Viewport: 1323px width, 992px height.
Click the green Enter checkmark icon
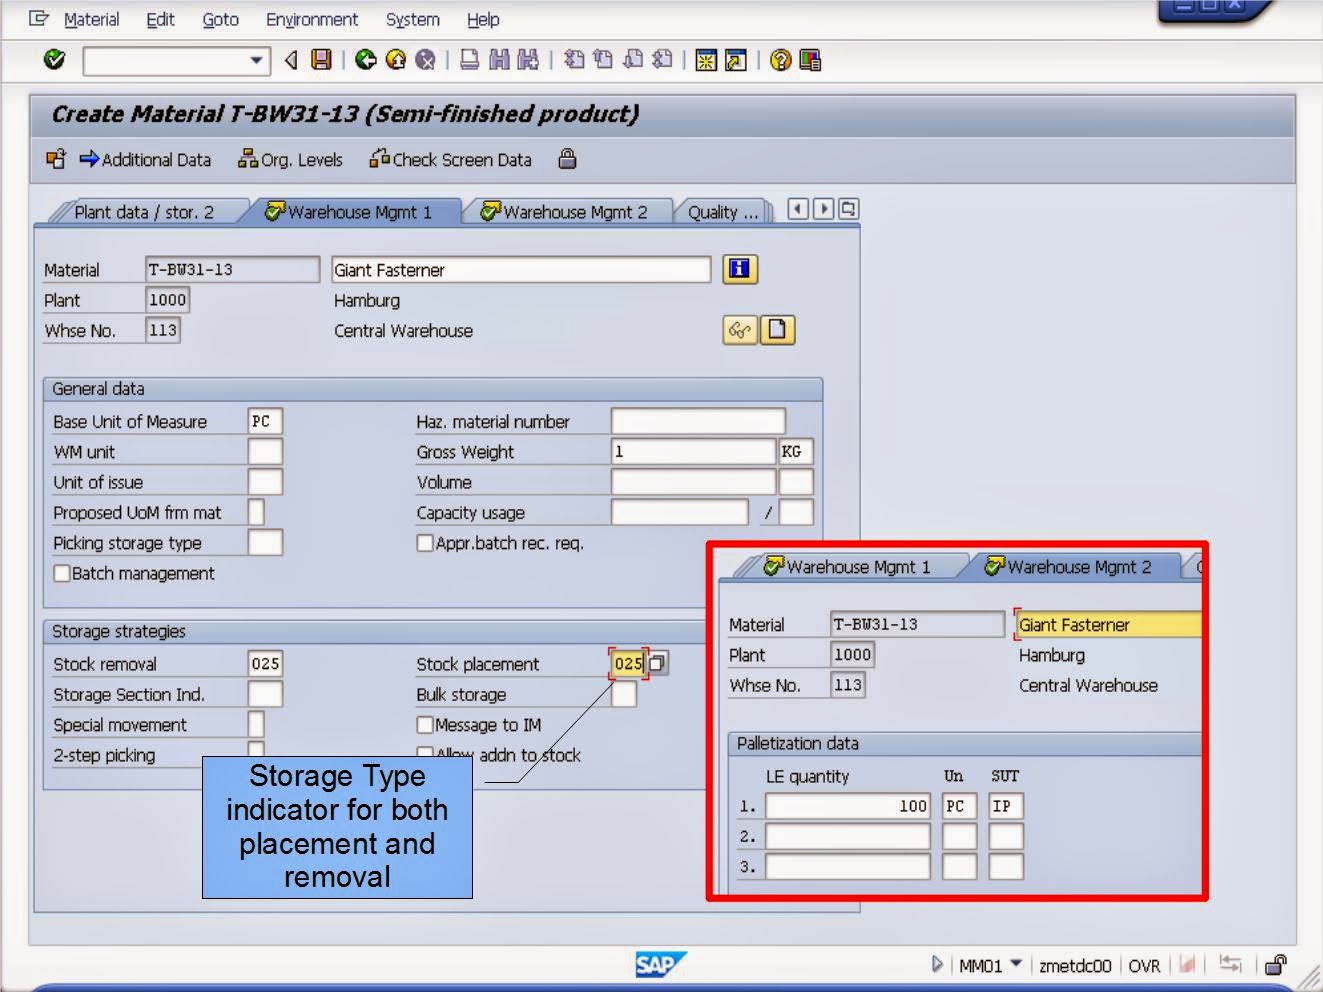tap(55, 60)
